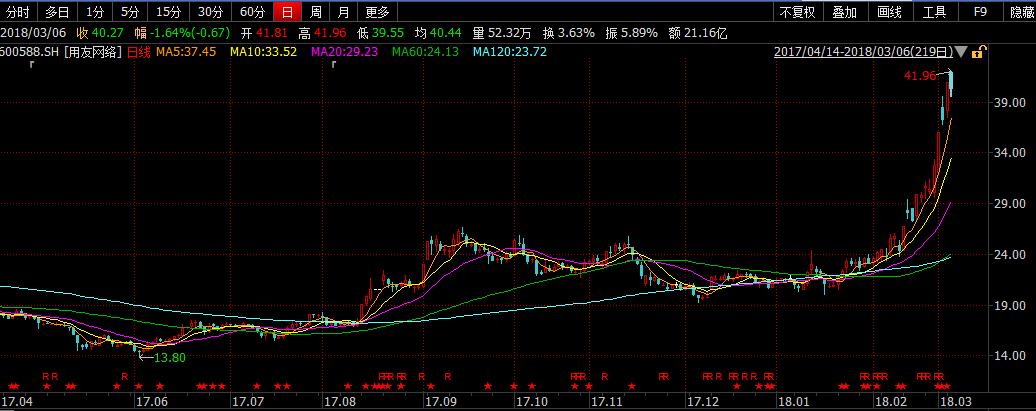Image resolution: width=1036 pixels, height=411 pixels.
Task: Select the 15分 period tab
Action: [x=167, y=12]
